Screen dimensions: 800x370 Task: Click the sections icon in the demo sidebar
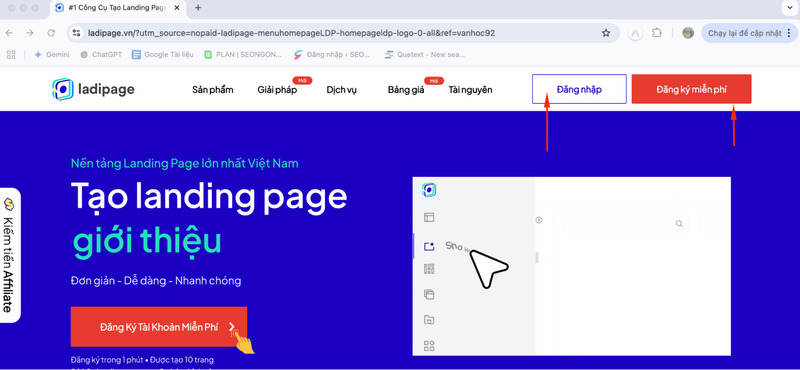429,269
